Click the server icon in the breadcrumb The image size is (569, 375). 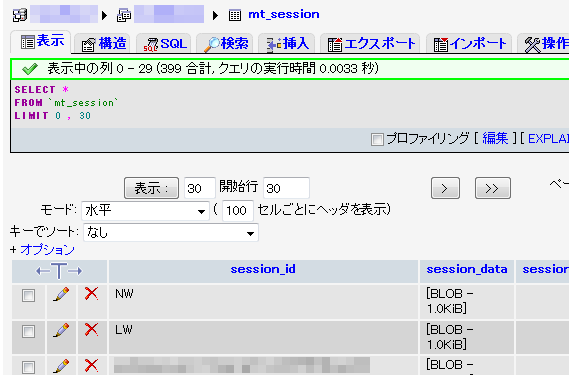(x=20, y=15)
